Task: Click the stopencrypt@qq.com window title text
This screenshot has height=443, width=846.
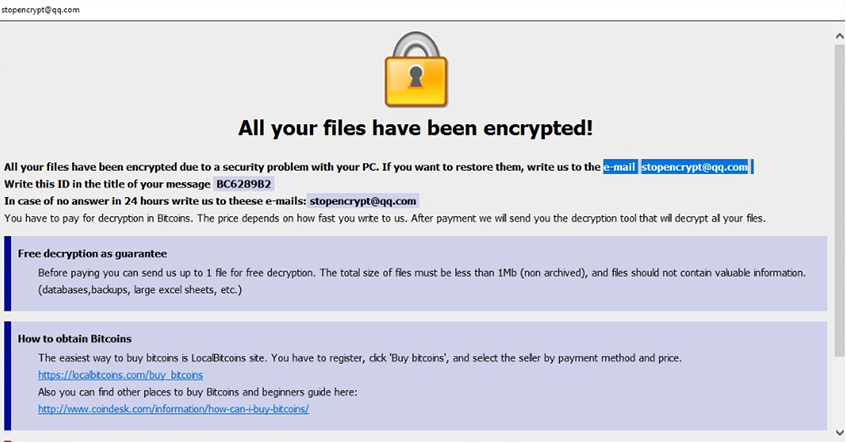Action: (41, 9)
